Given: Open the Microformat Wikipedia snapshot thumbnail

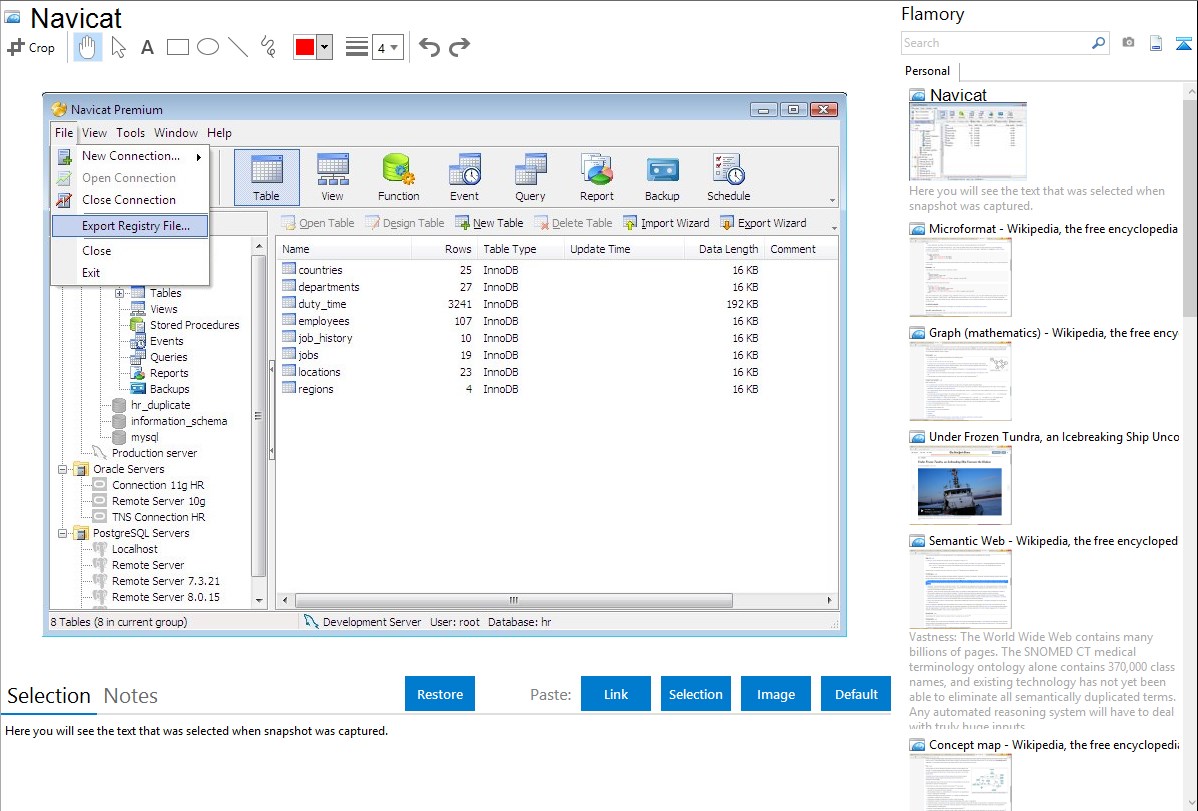Looking at the screenshot, I should tap(961, 277).
